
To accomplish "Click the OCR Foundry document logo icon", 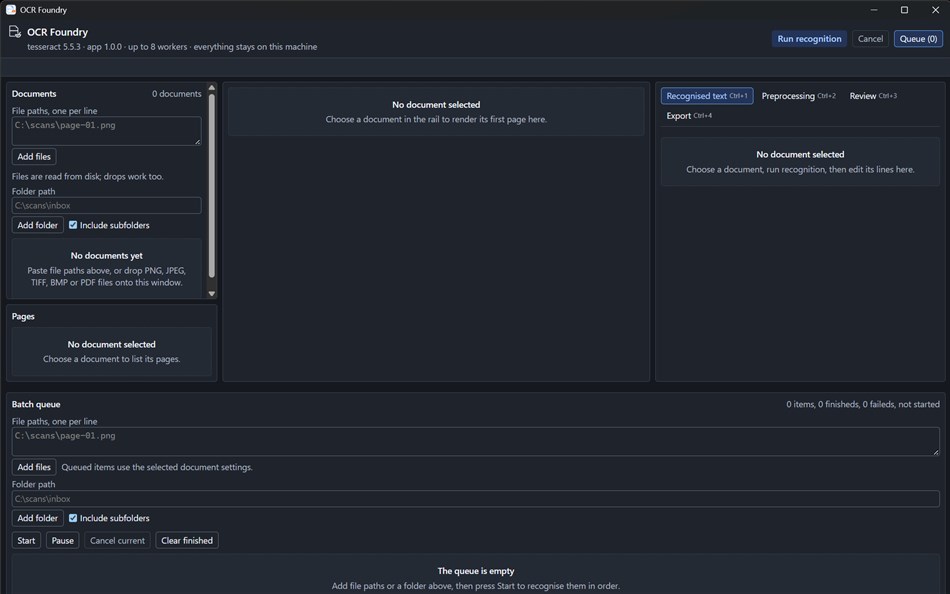I will click(x=15, y=32).
